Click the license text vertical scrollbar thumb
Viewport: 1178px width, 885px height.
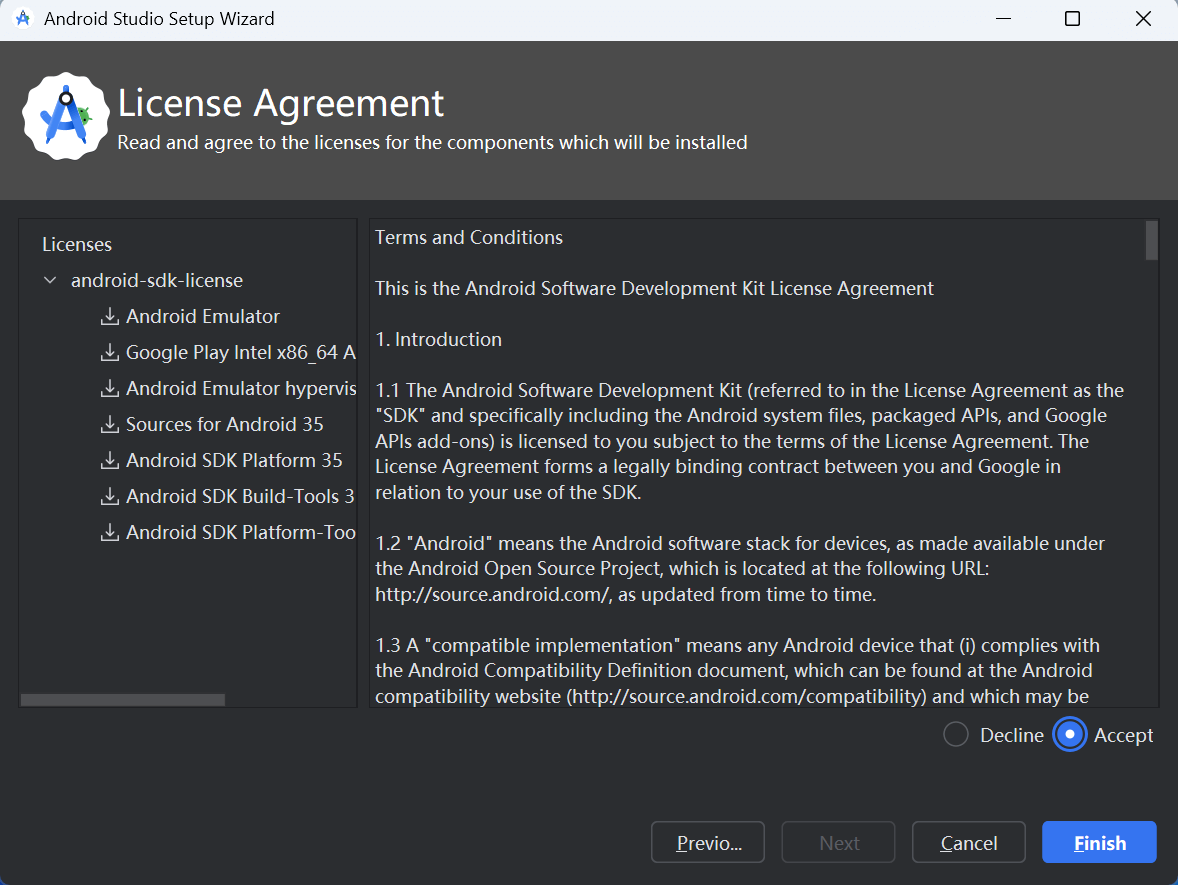coord(1152,240)
